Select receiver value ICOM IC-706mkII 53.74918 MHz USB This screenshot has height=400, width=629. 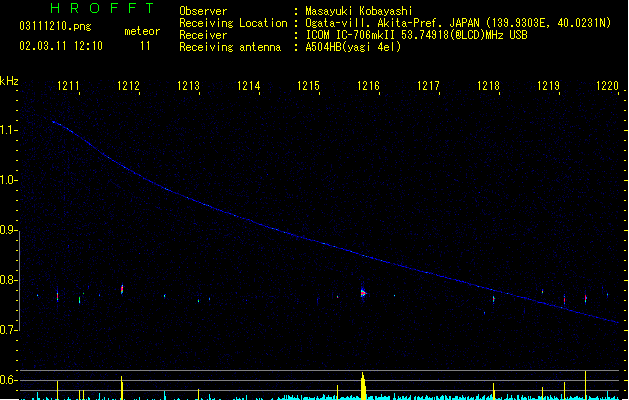[416, 35]
